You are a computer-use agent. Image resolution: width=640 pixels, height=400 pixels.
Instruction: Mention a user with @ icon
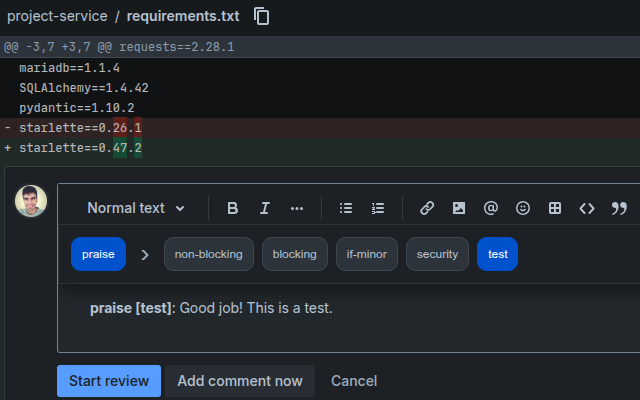coord(491,208)
